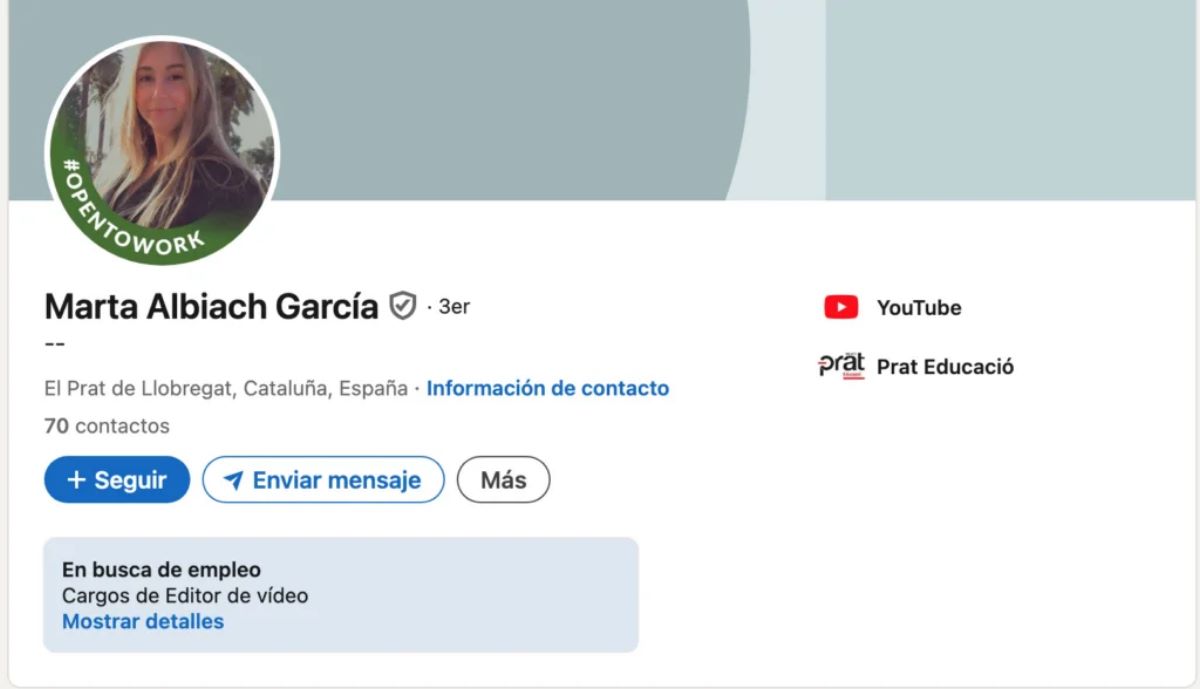Open the Prat Educació link text
The image size is (1200, 689).
pyautogui.click(x=945, y=367)
